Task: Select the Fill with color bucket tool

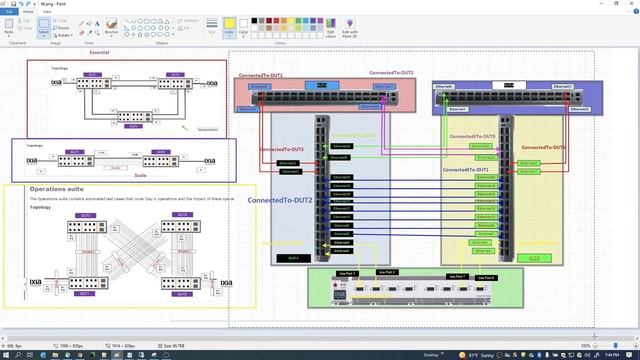Action: click(x=89, y=24)
